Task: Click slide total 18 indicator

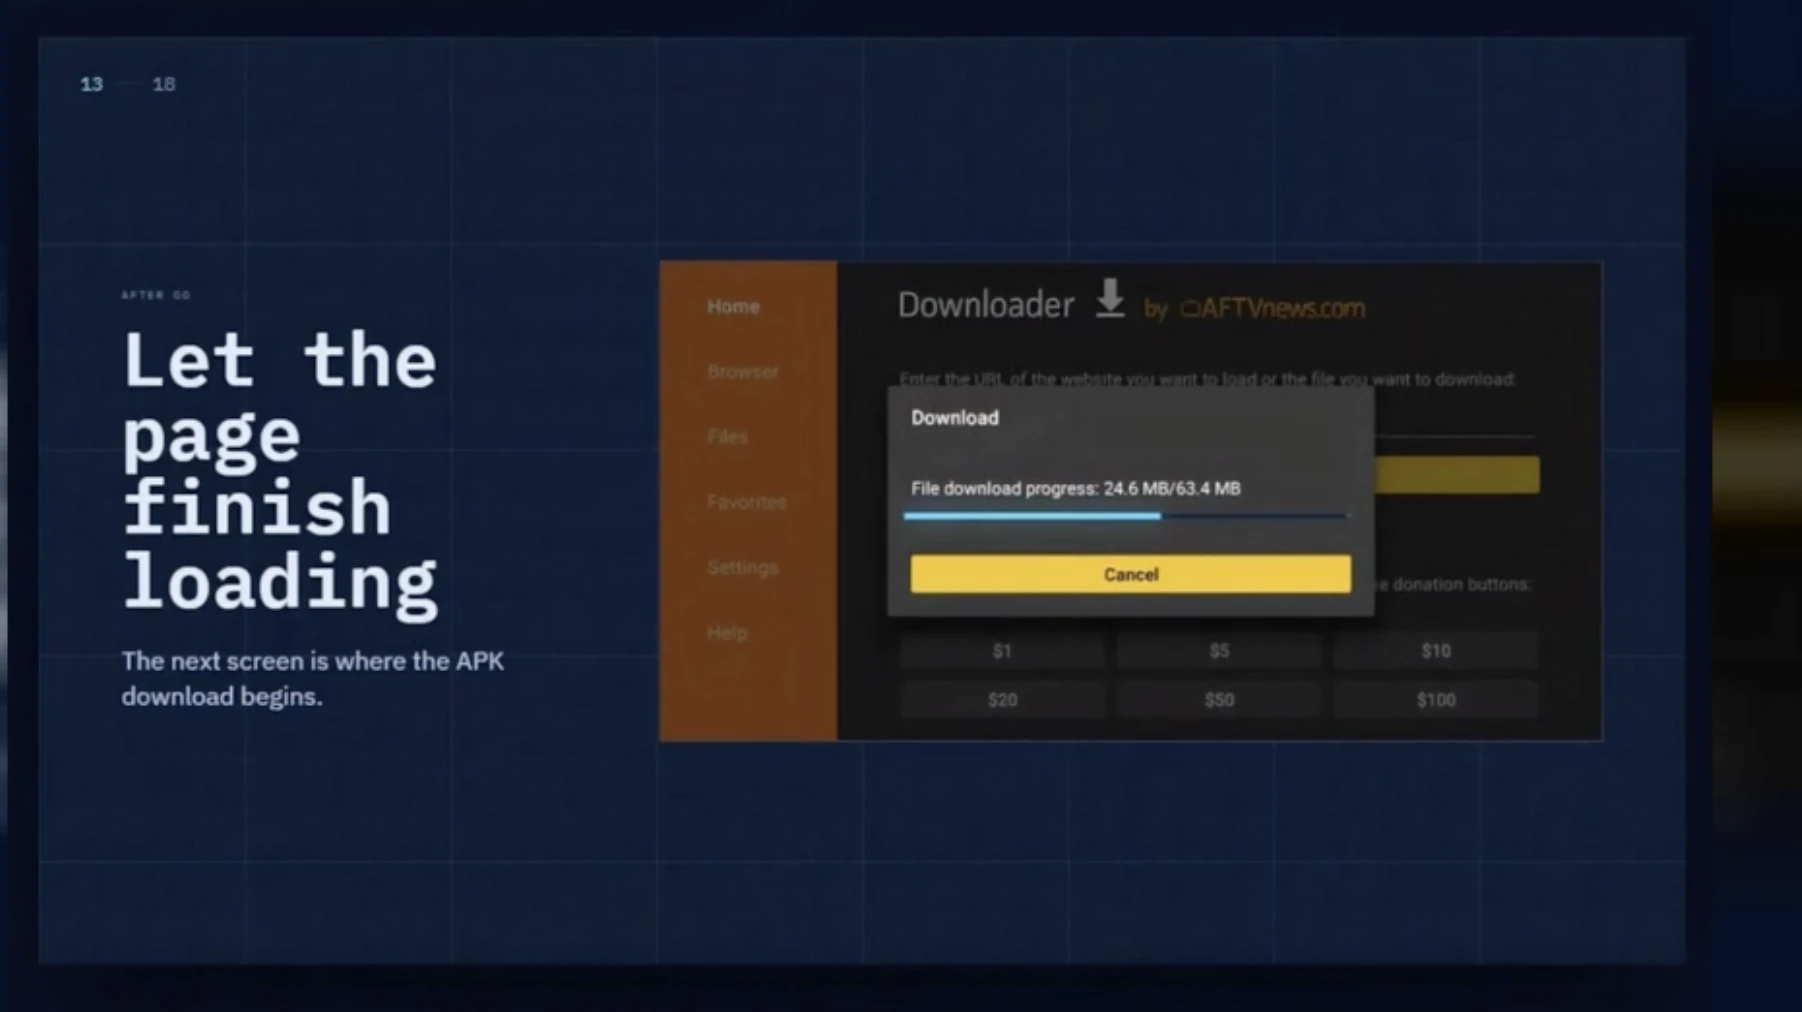Action: coord(163,84)
